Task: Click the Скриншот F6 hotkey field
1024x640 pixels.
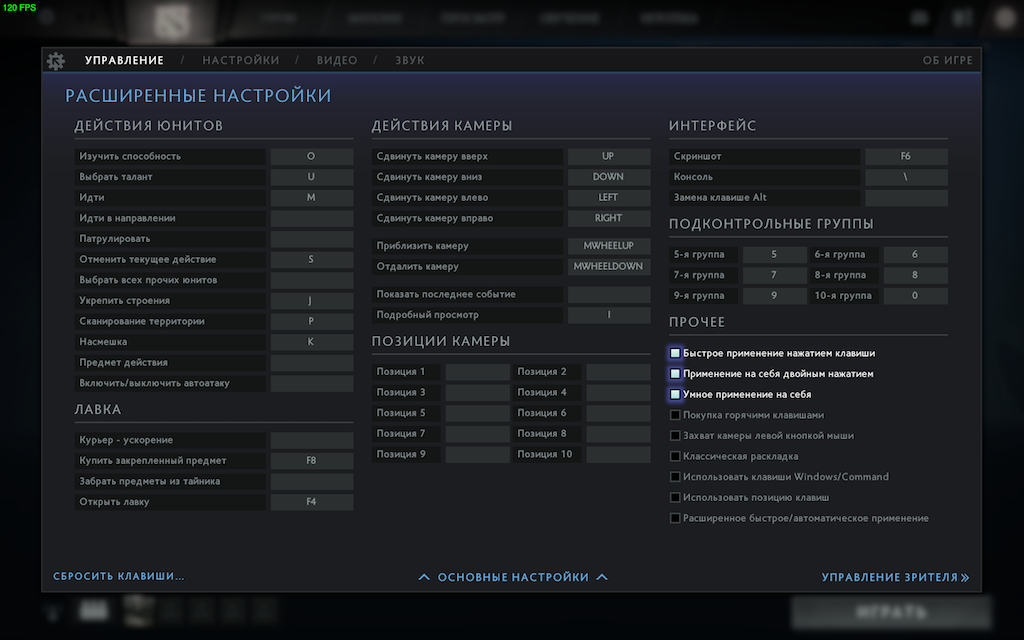Action: pos(905,157)
